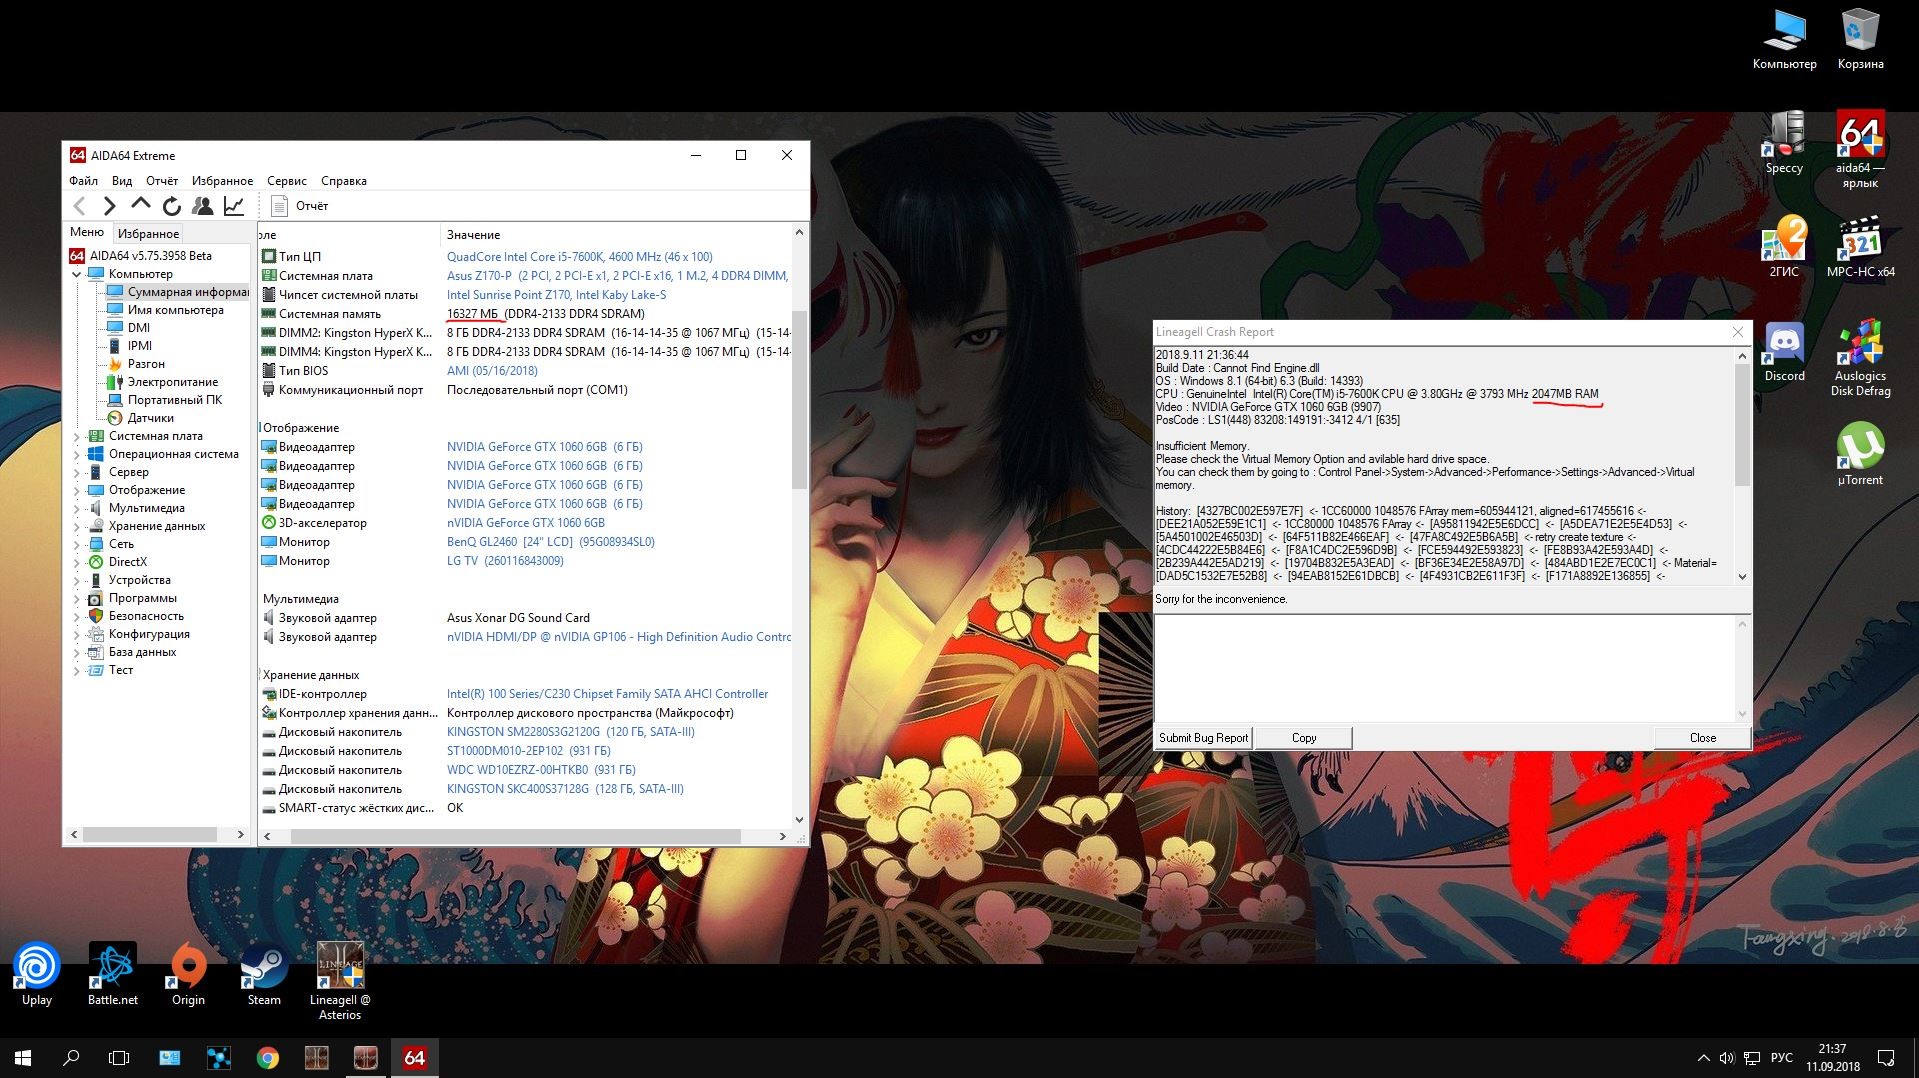This screenshot has height=1078, width=1919.
Task: Expand the Хранение данных tree node
Action: [x=77, y=526]
